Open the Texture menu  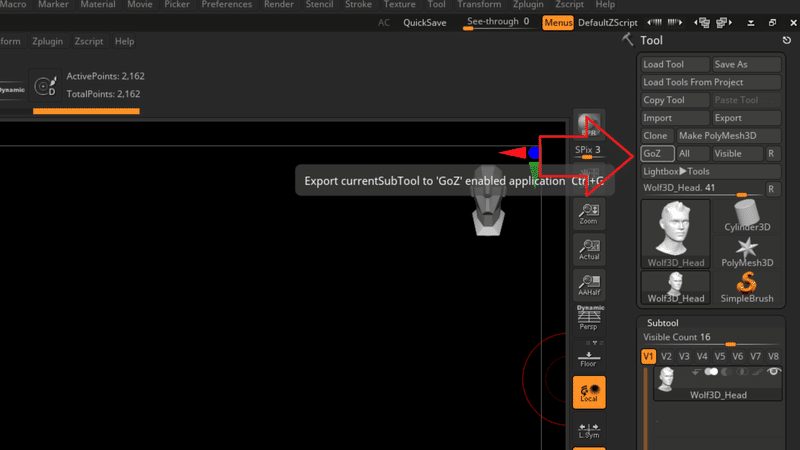[x=399, y=5]
